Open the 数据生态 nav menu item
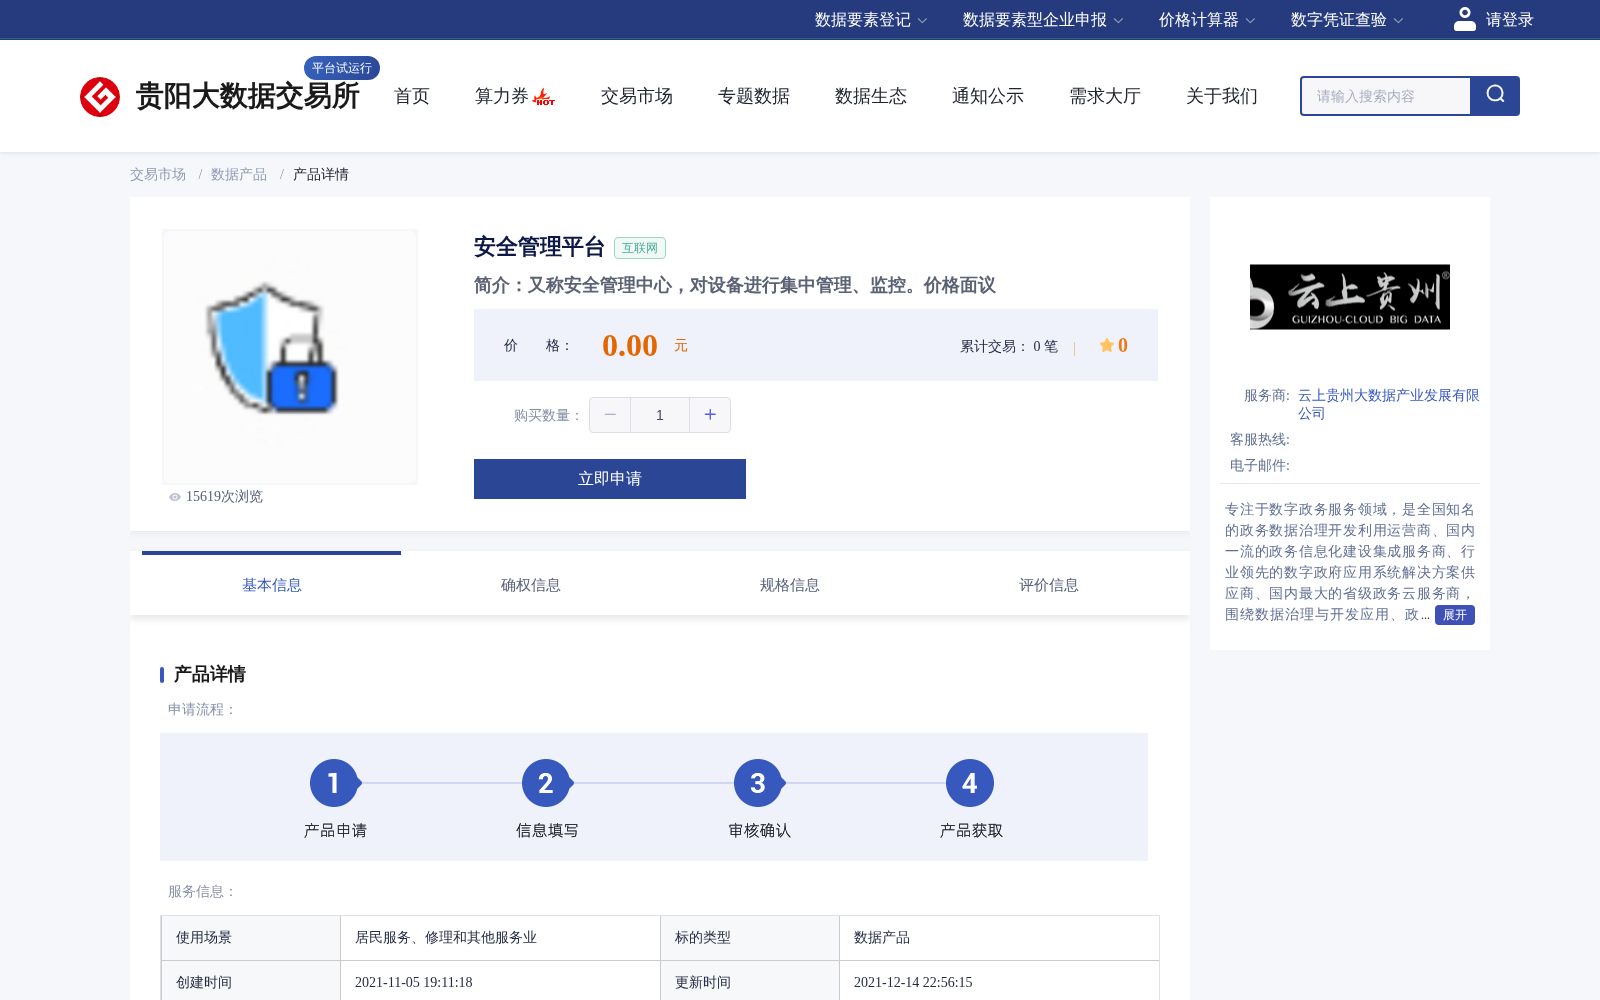Image resolution: width=1600 pixels, height=1000 pixels. [x=871, y=96]
